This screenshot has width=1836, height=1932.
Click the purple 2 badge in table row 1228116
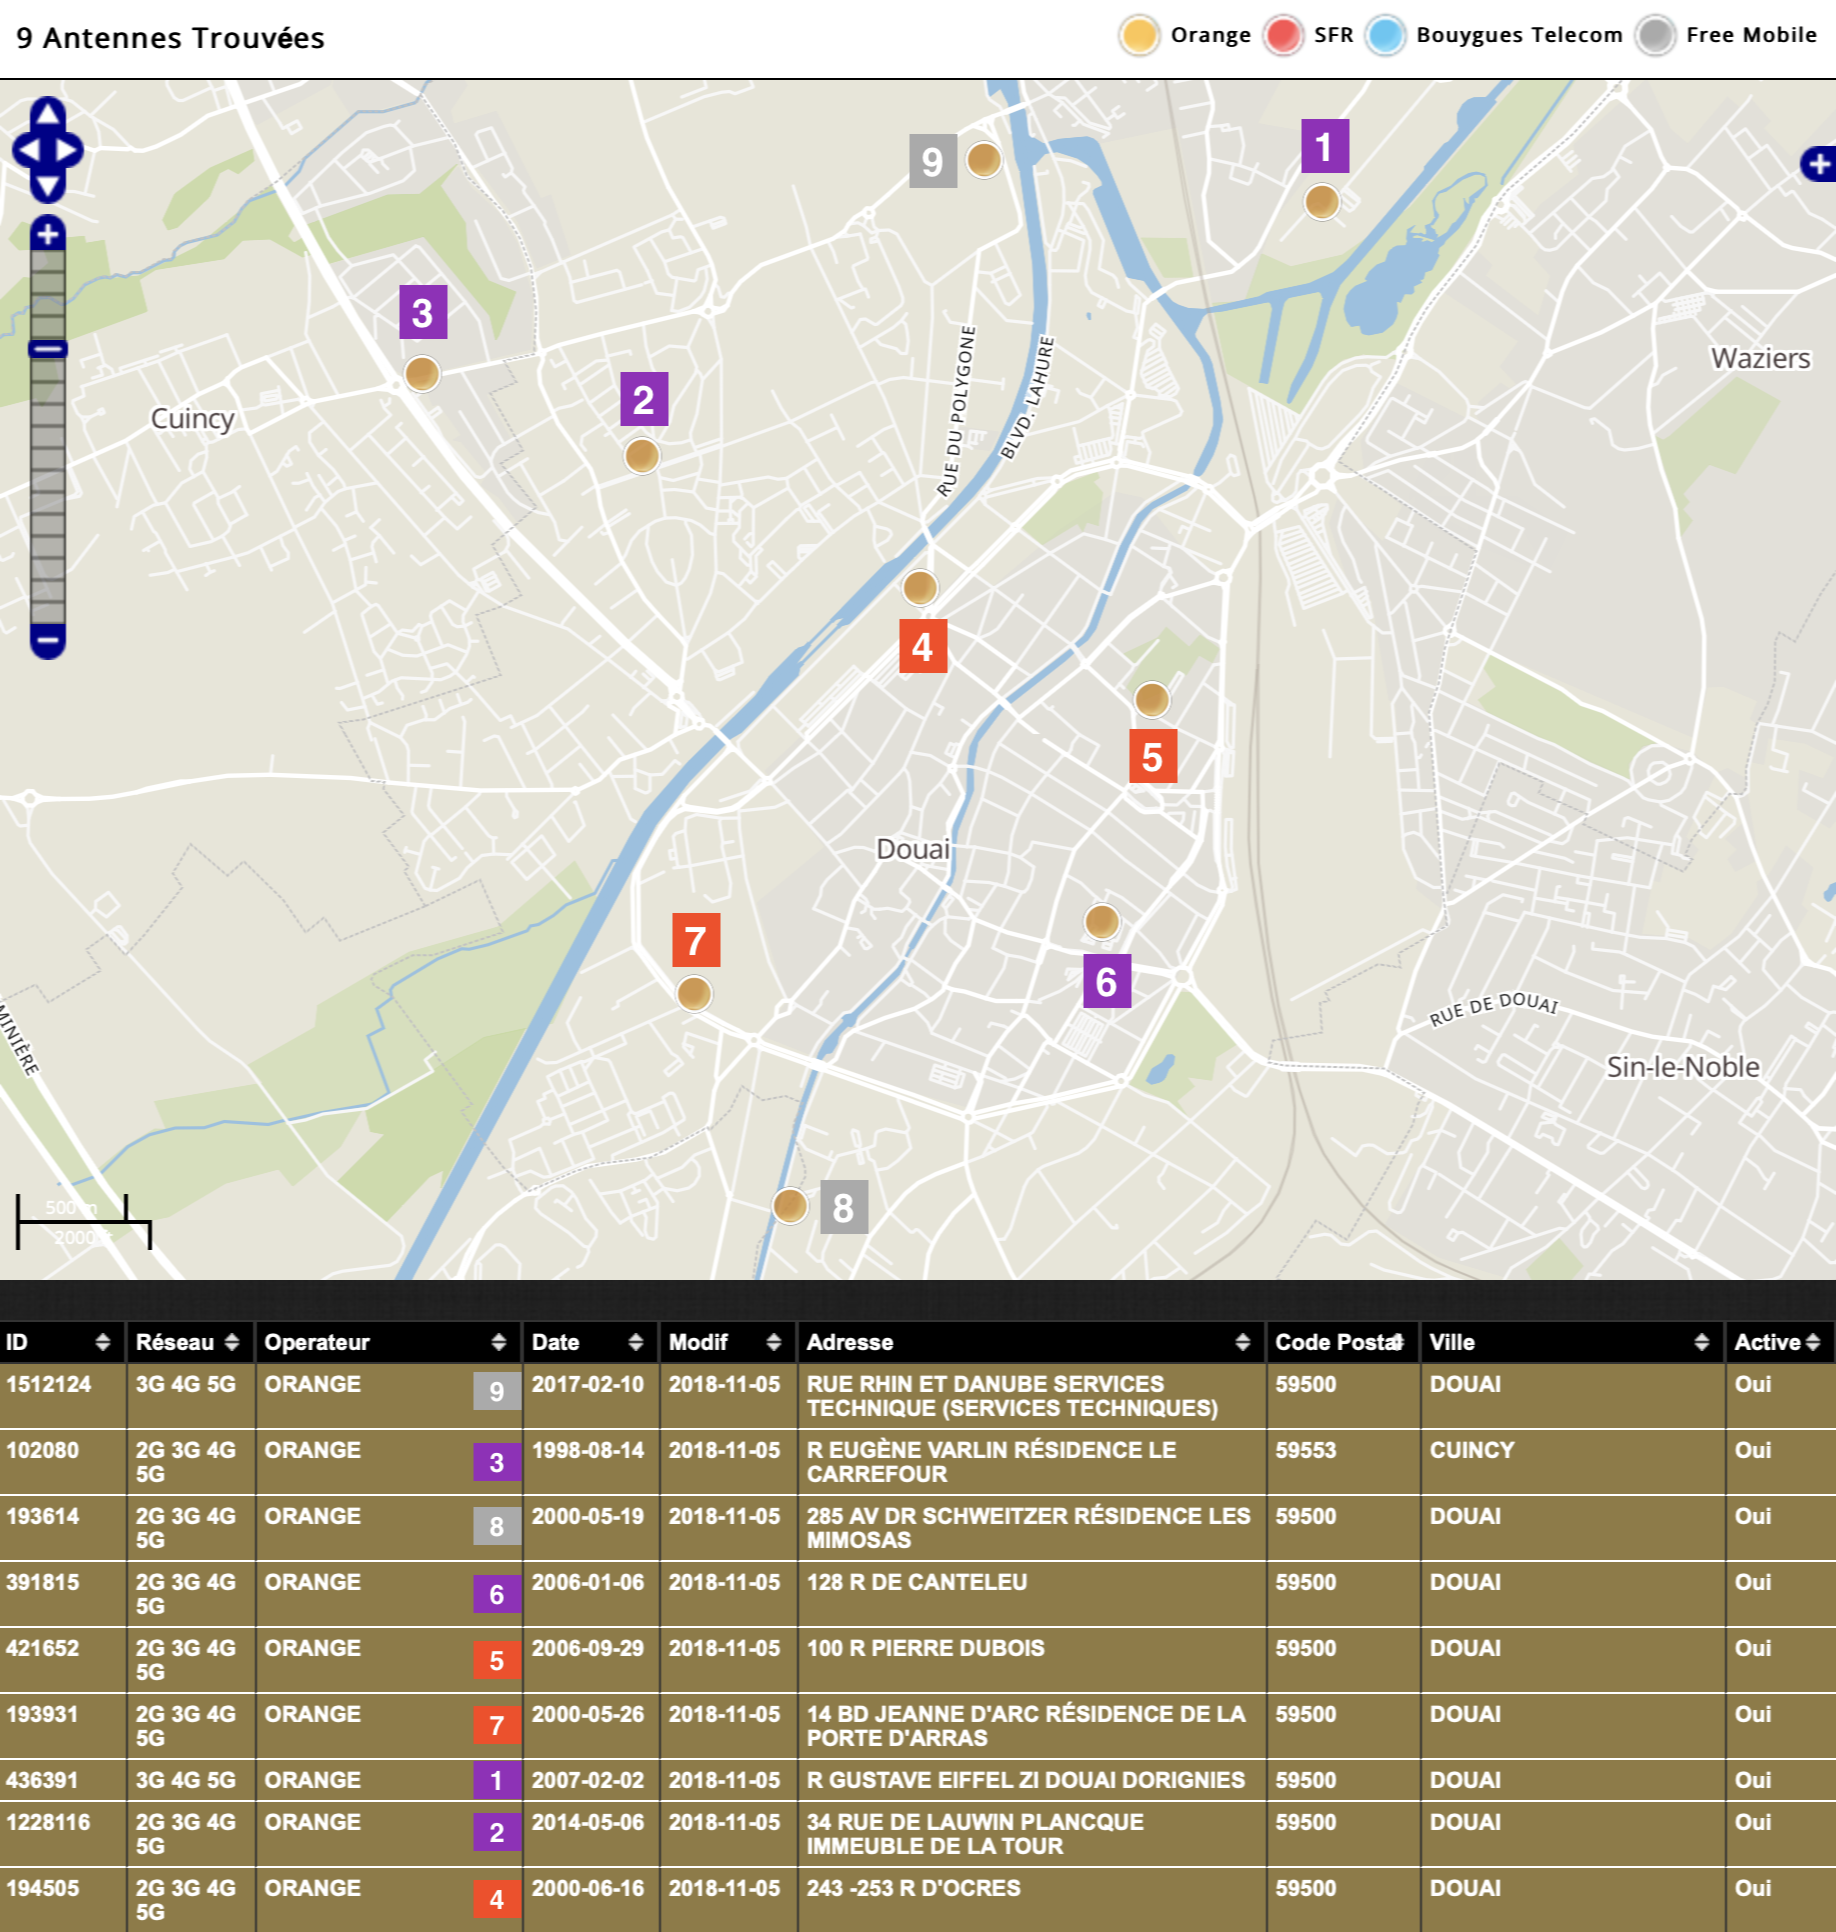coord(497,1833)
